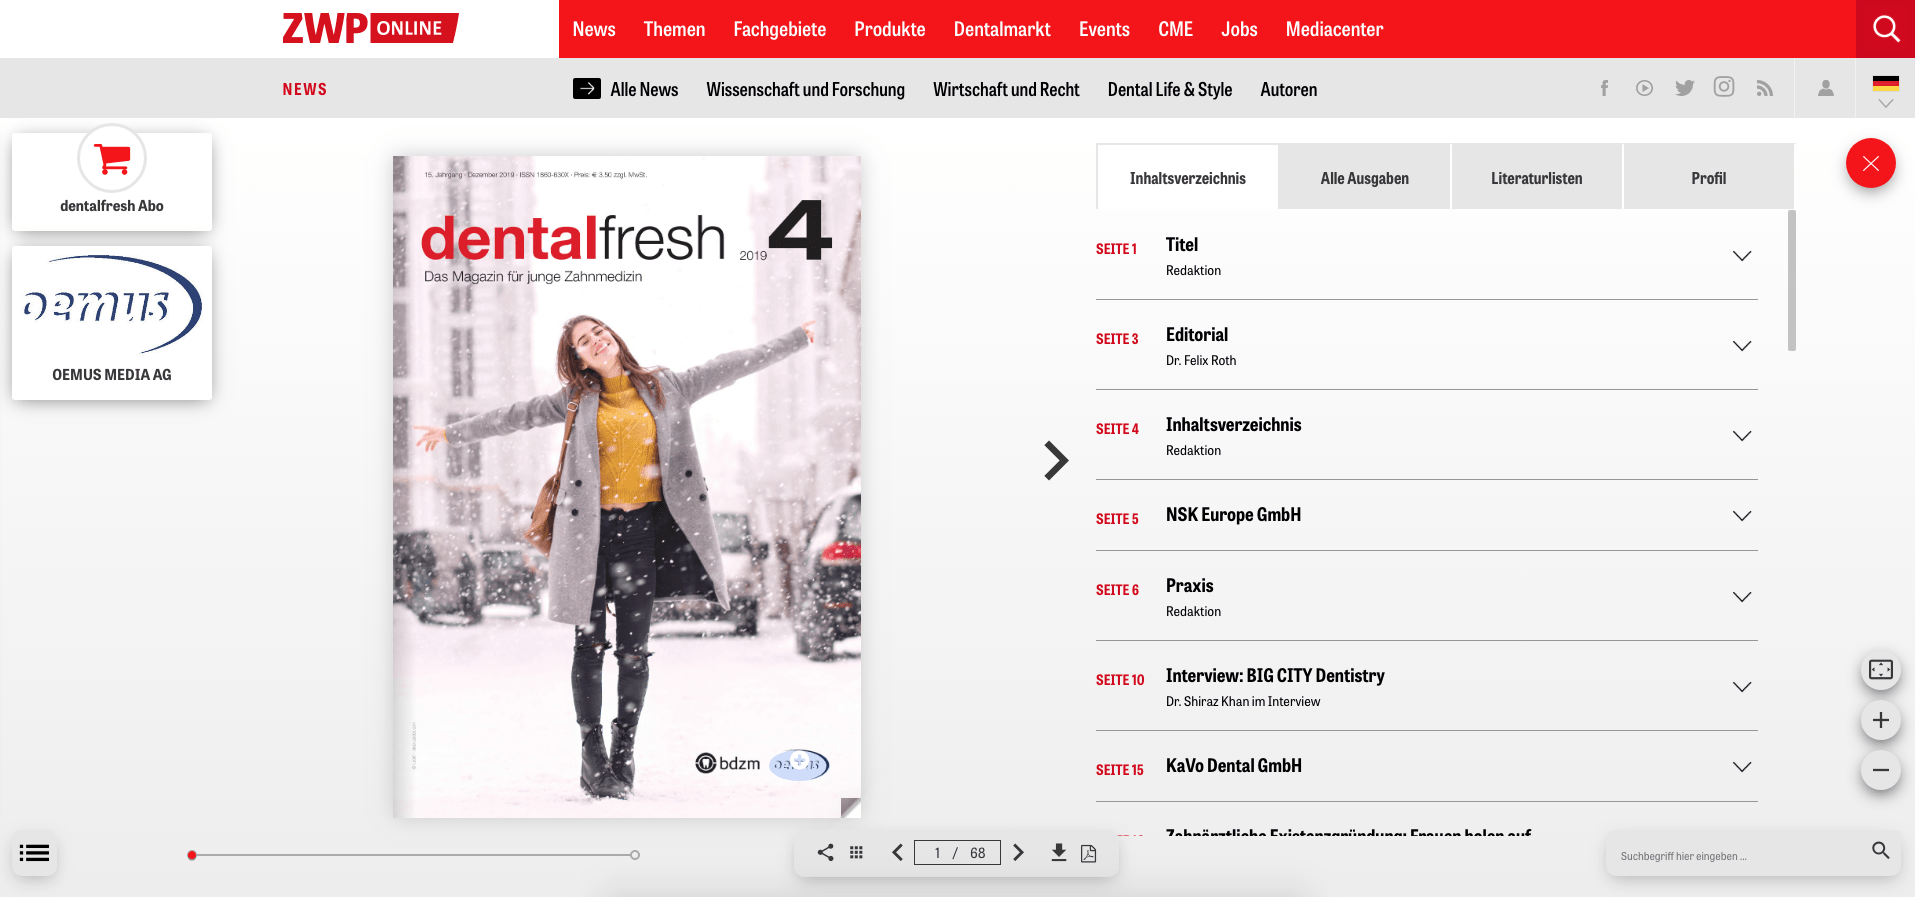Open the Facebook social icon
Image resolution: width=1915 pixels, height=897 pixels.
point(1605,88)
